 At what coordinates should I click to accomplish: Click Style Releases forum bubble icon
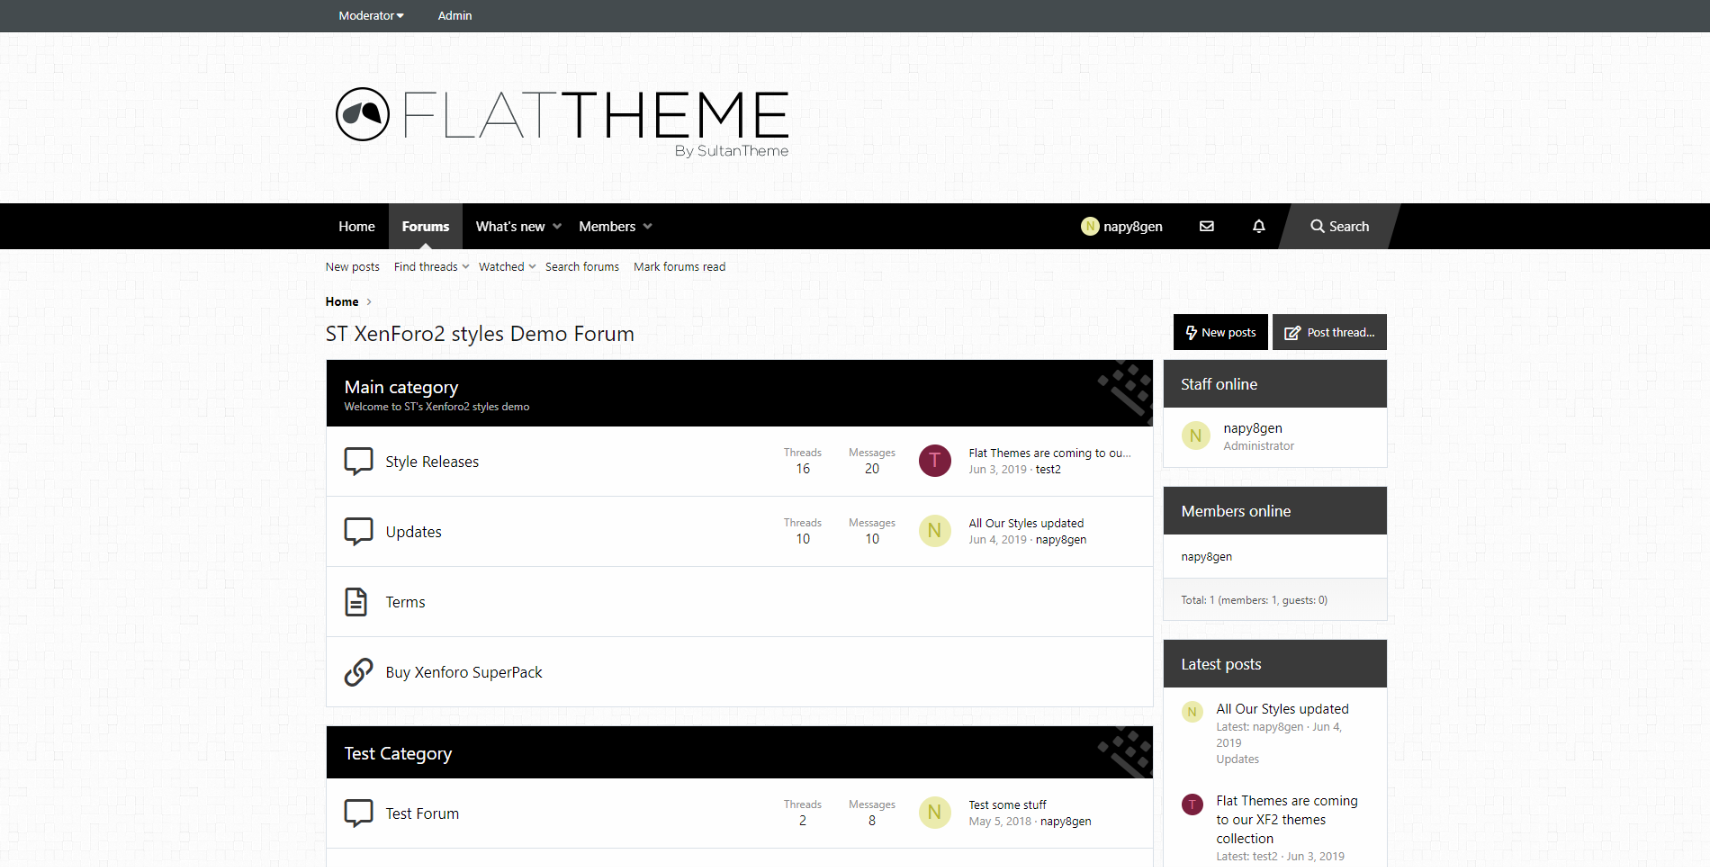358,461
